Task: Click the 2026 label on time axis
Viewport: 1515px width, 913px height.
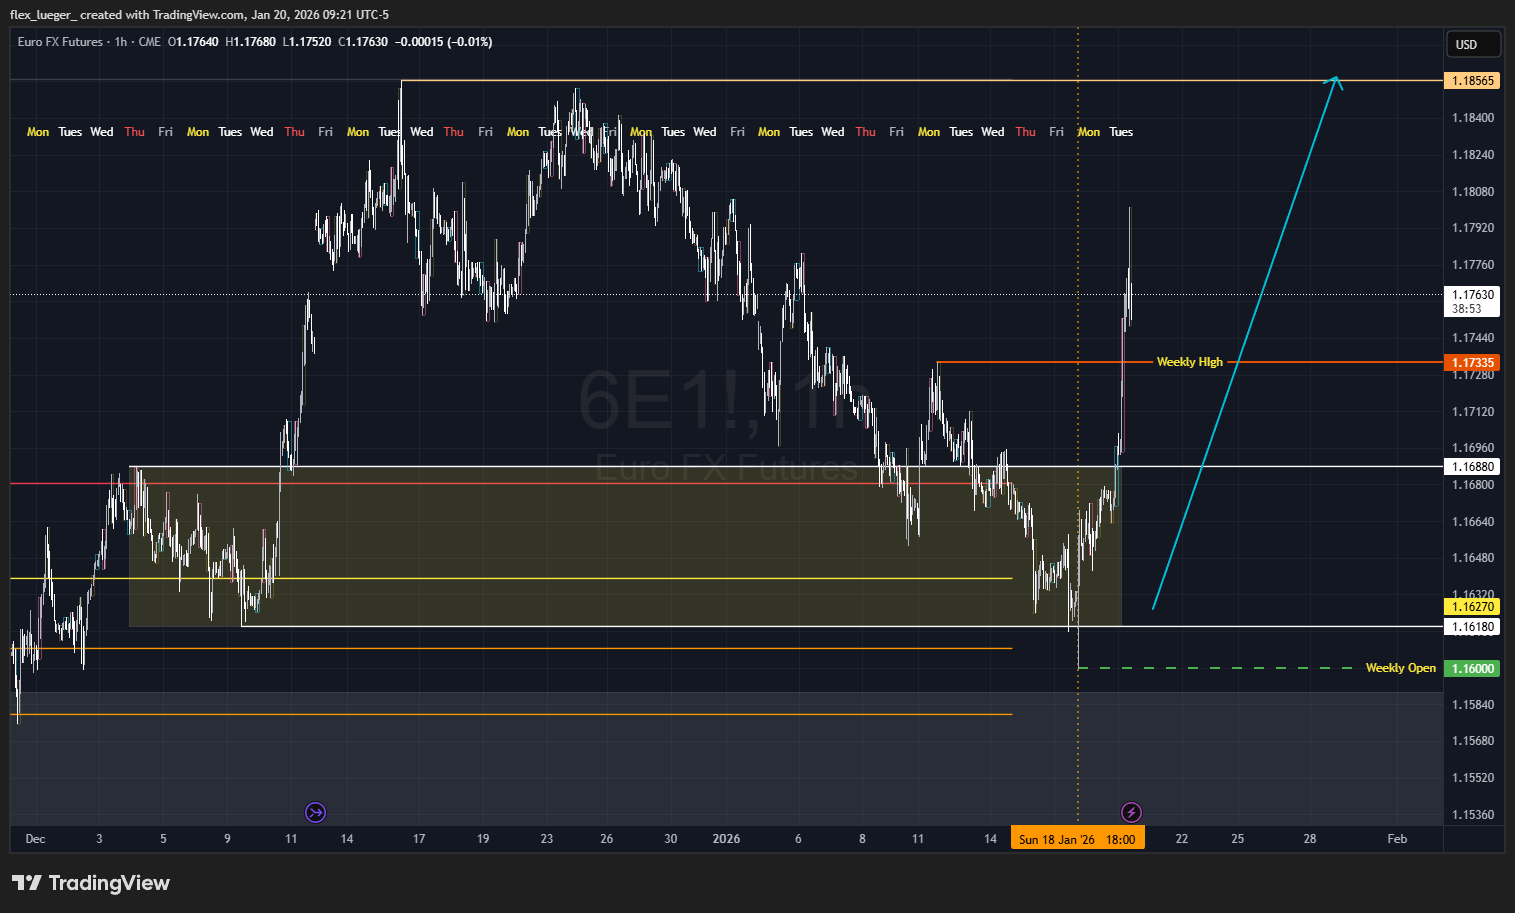Action: (x=726, y=839)
